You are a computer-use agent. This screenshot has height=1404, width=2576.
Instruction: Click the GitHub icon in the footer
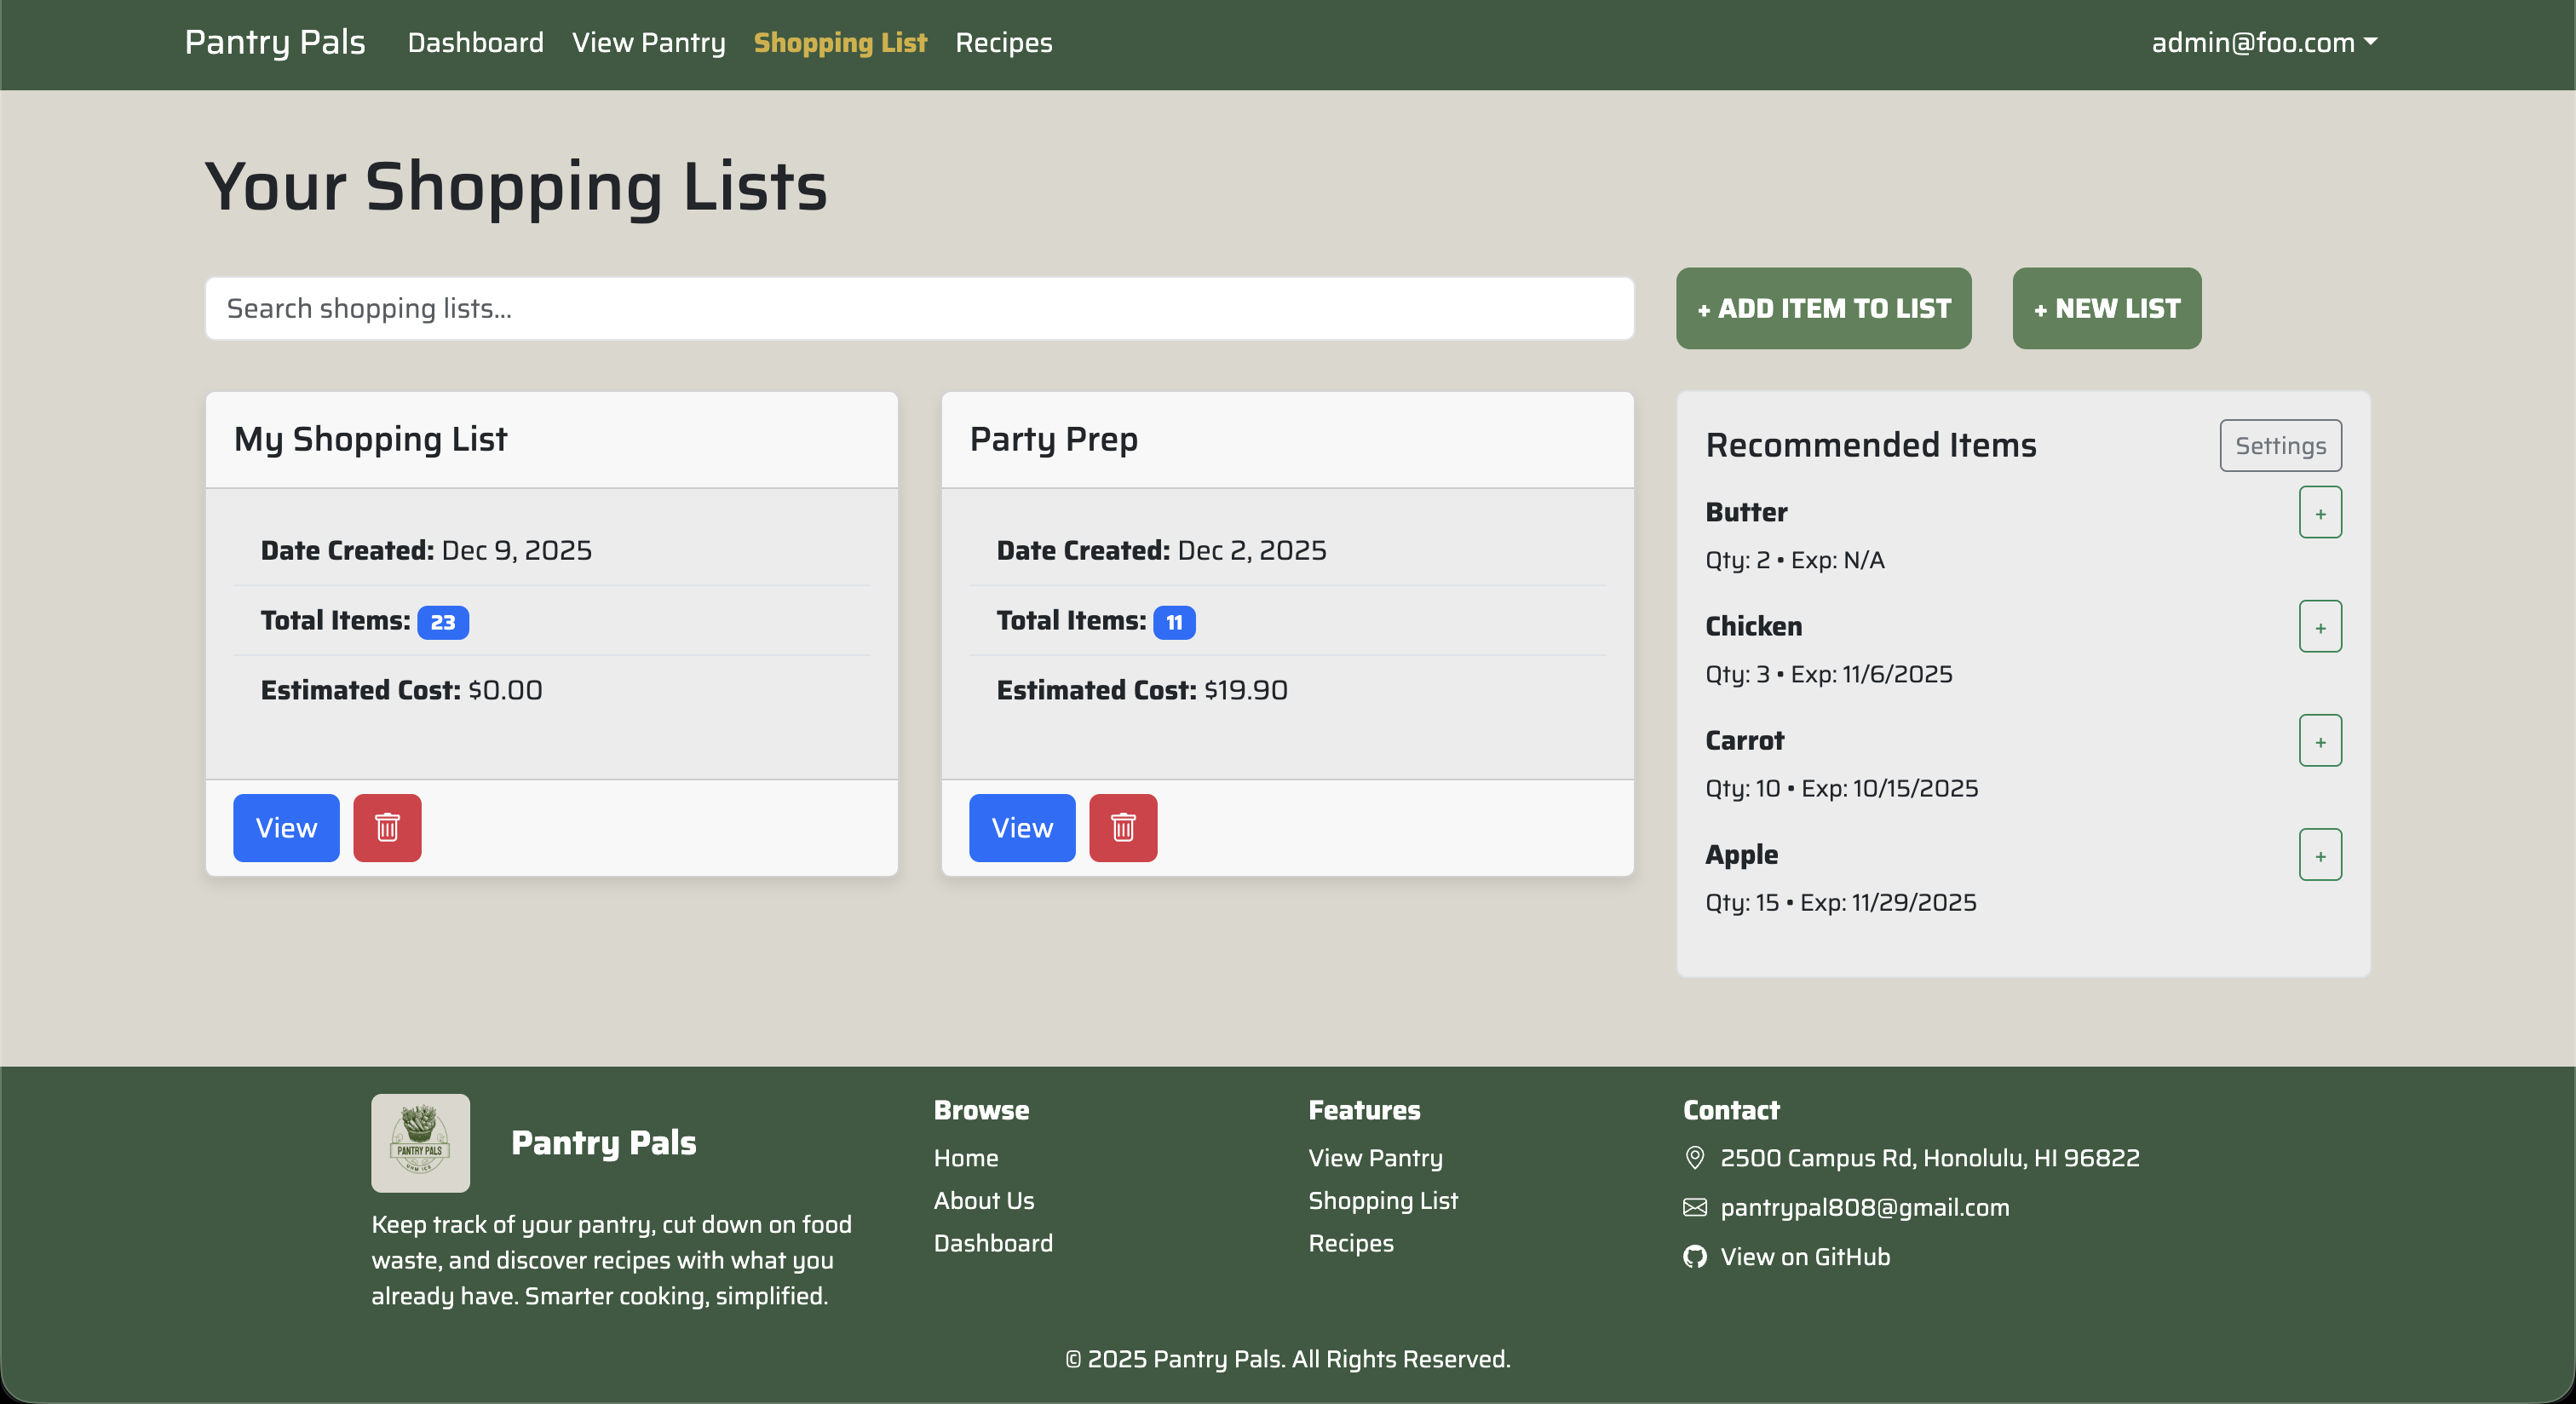1694,1257
